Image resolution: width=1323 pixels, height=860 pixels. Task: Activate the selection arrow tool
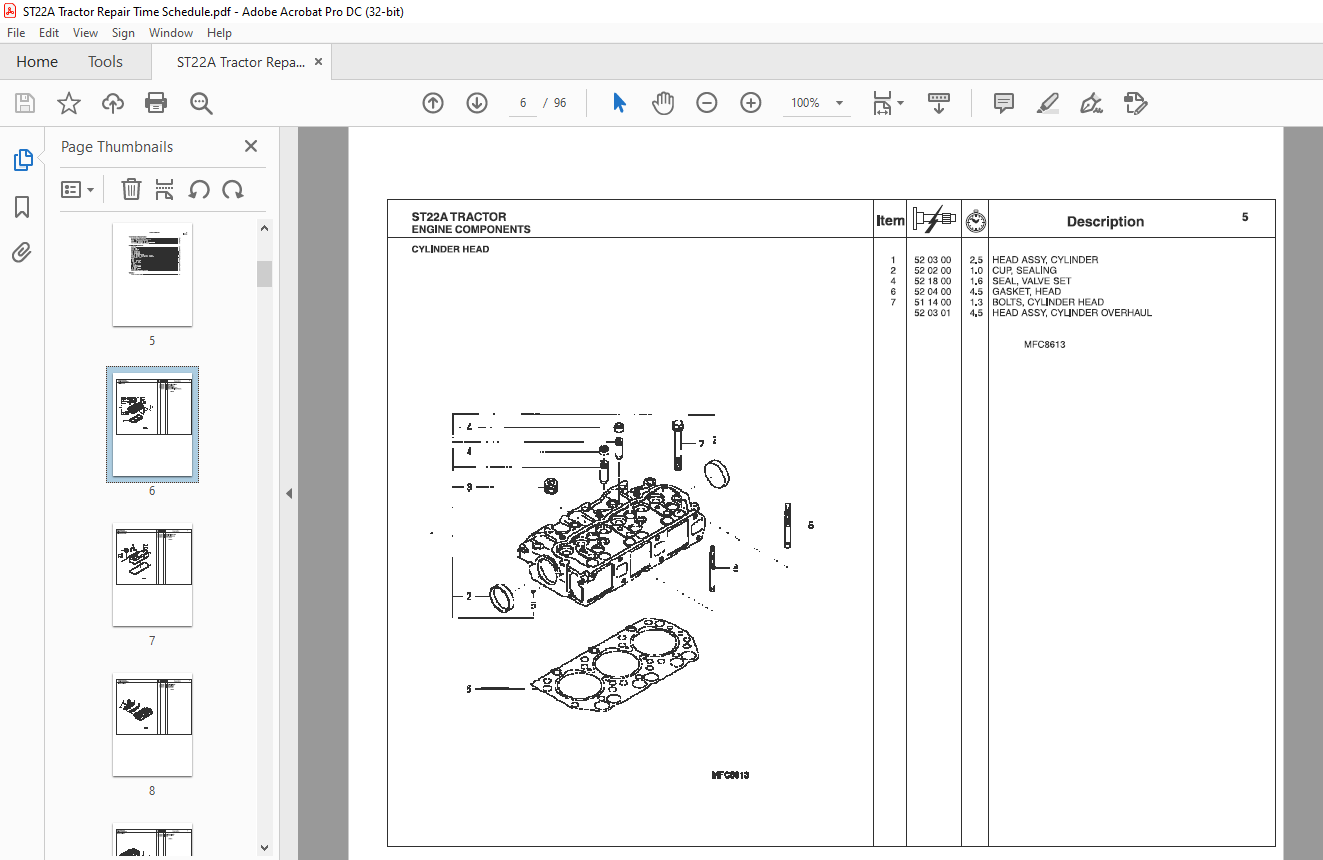tap(619, 103)
